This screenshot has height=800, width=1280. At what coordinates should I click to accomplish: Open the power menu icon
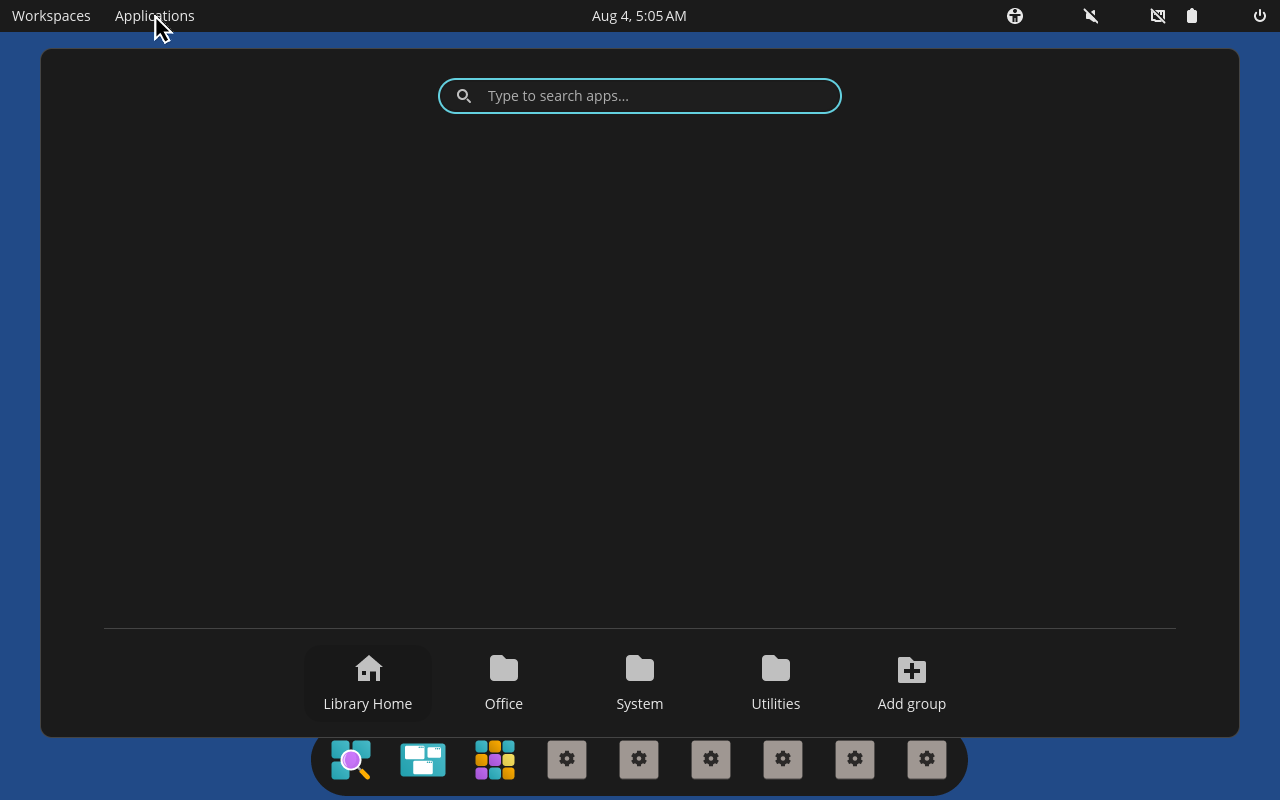[1260, 16]
